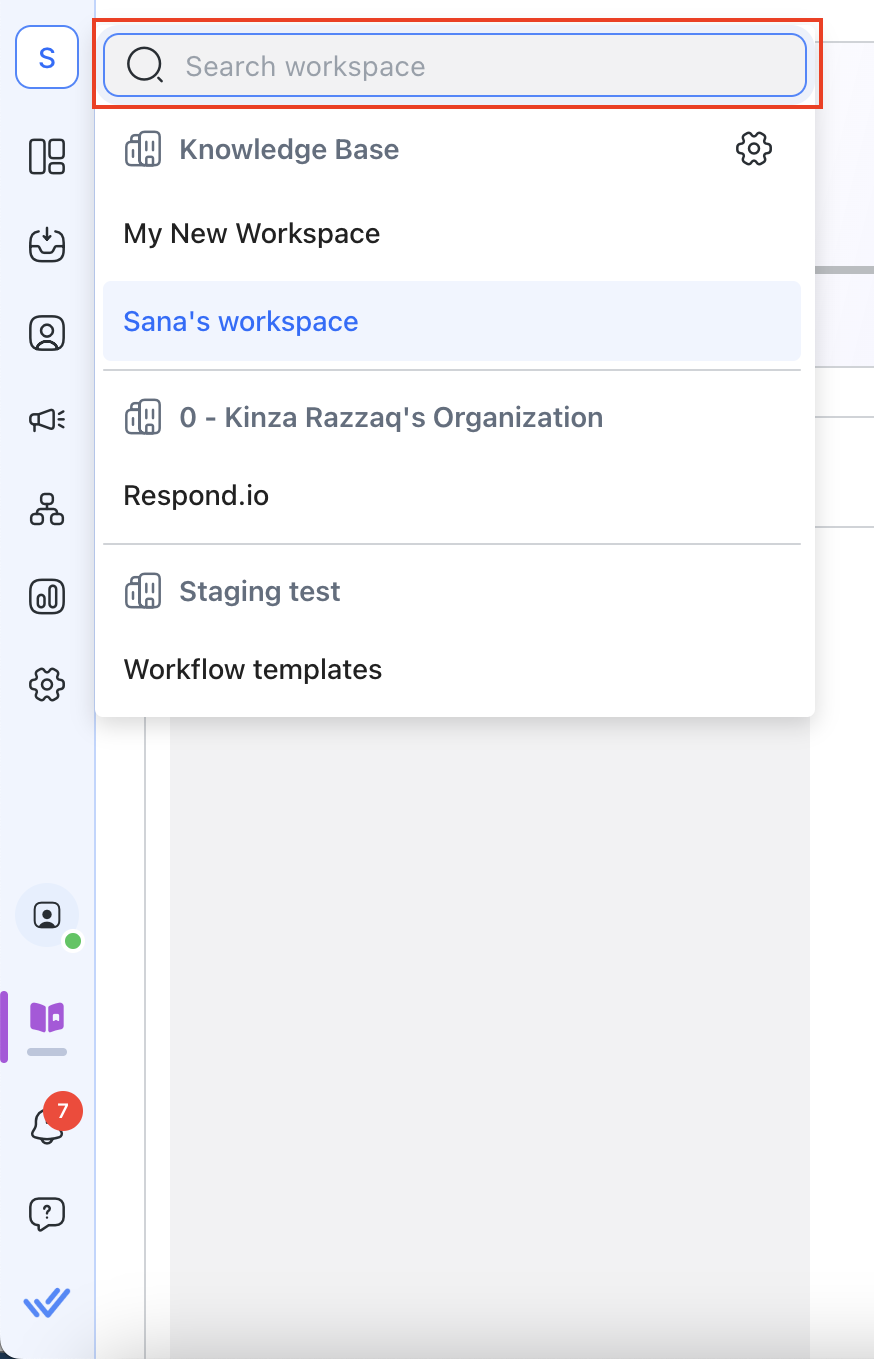
Task: Switch to Respond.io workspace
Action: [196, 496]
